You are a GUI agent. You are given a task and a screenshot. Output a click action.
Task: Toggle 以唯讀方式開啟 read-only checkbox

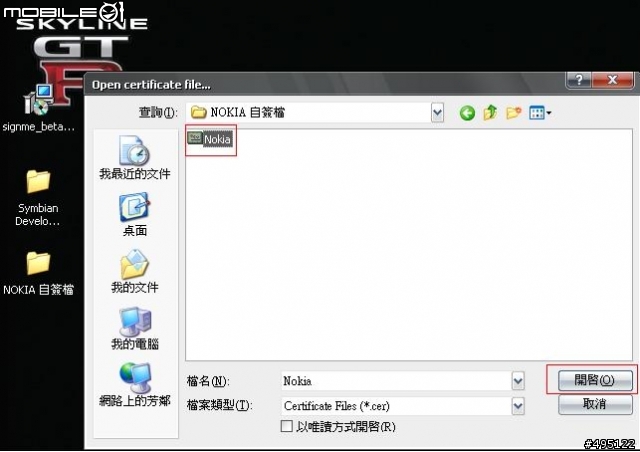tap(287, 426)
